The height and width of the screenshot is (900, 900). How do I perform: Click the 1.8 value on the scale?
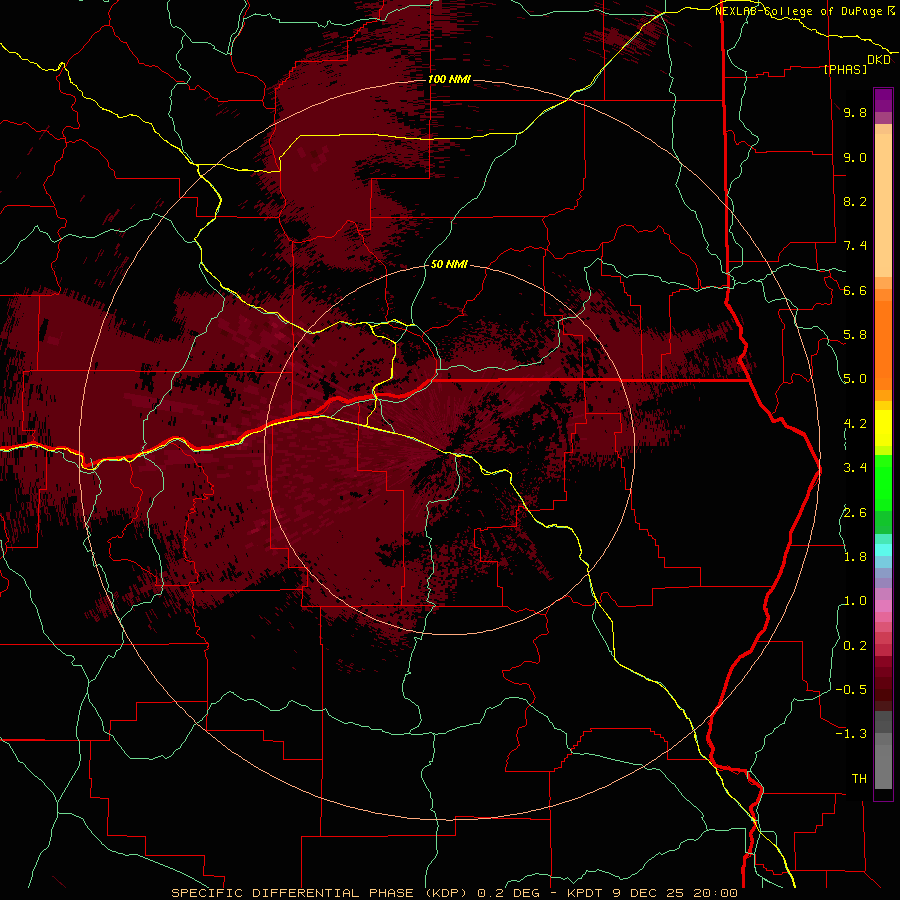click(855, 557)
